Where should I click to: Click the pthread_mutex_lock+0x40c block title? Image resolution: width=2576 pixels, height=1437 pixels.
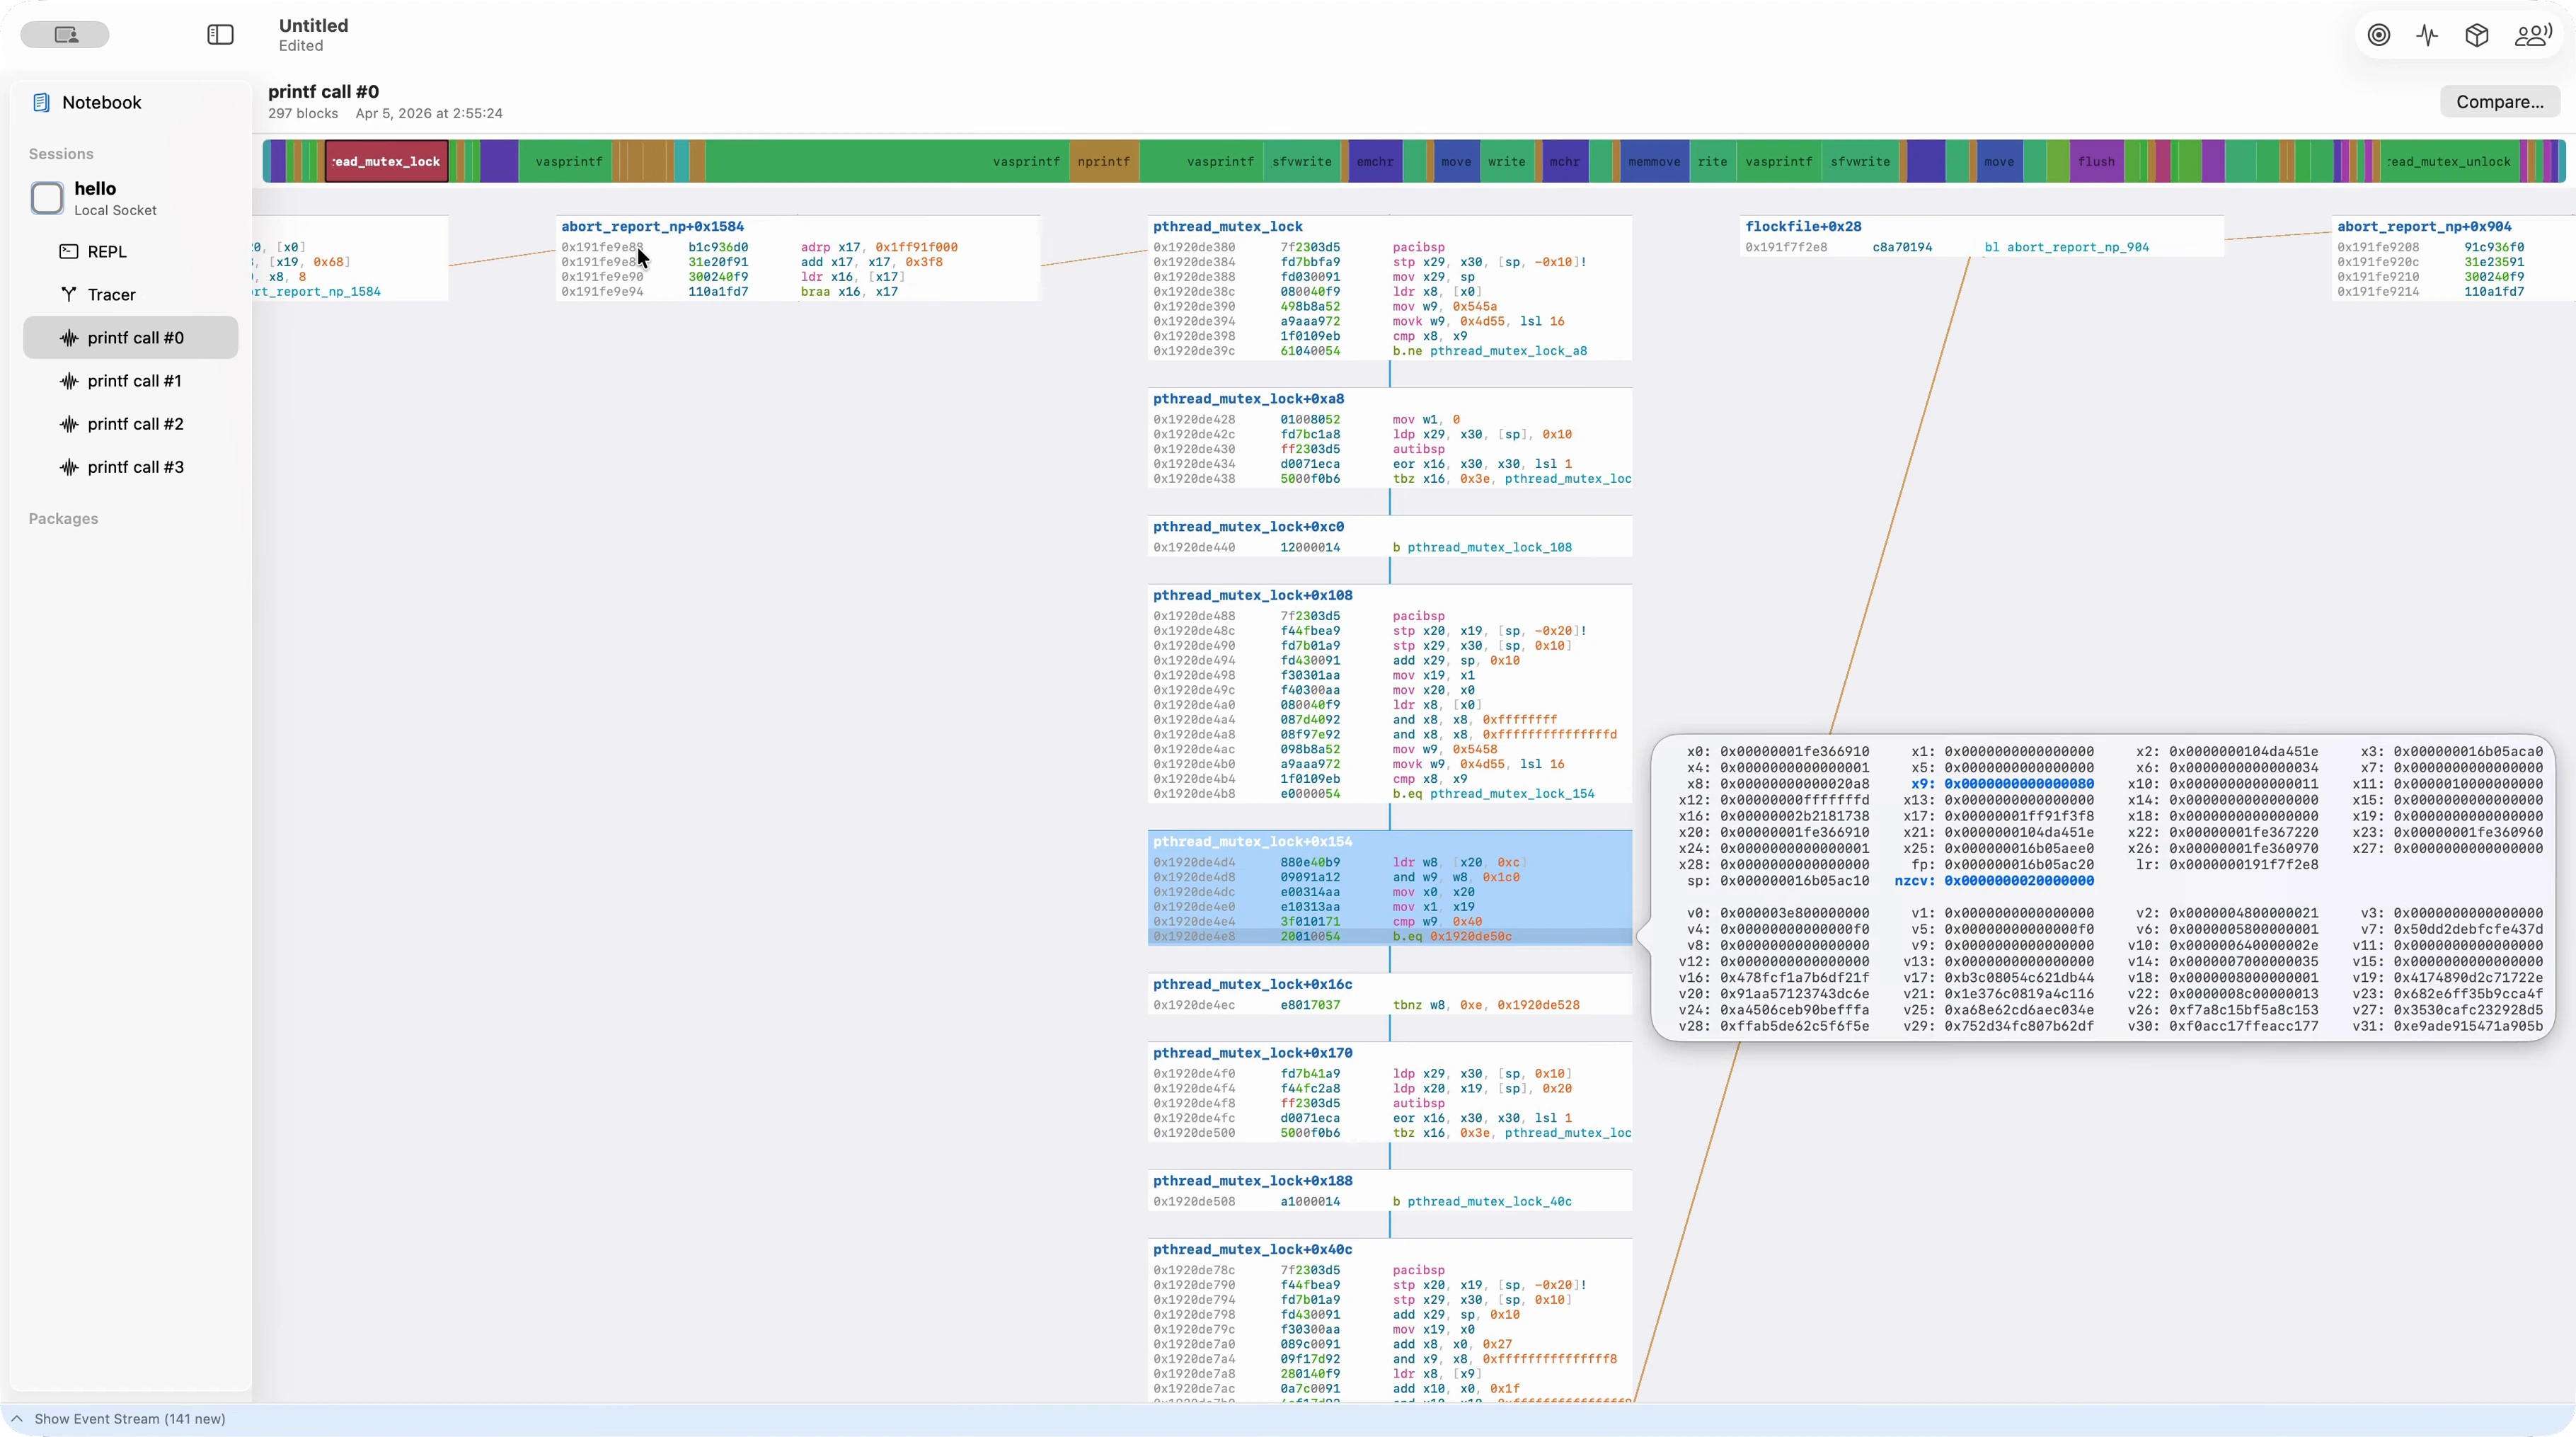[x=1253, y=1250]
